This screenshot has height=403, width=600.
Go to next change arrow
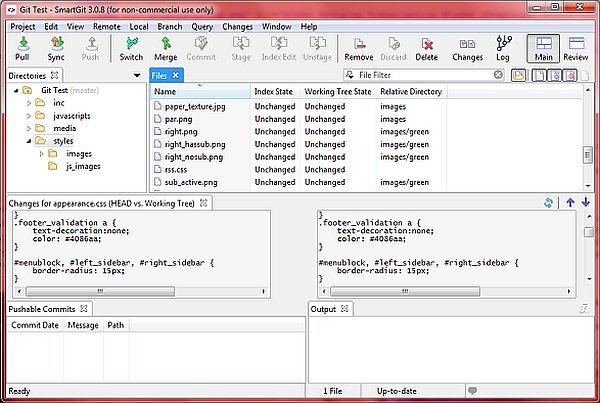coord(585,202)
